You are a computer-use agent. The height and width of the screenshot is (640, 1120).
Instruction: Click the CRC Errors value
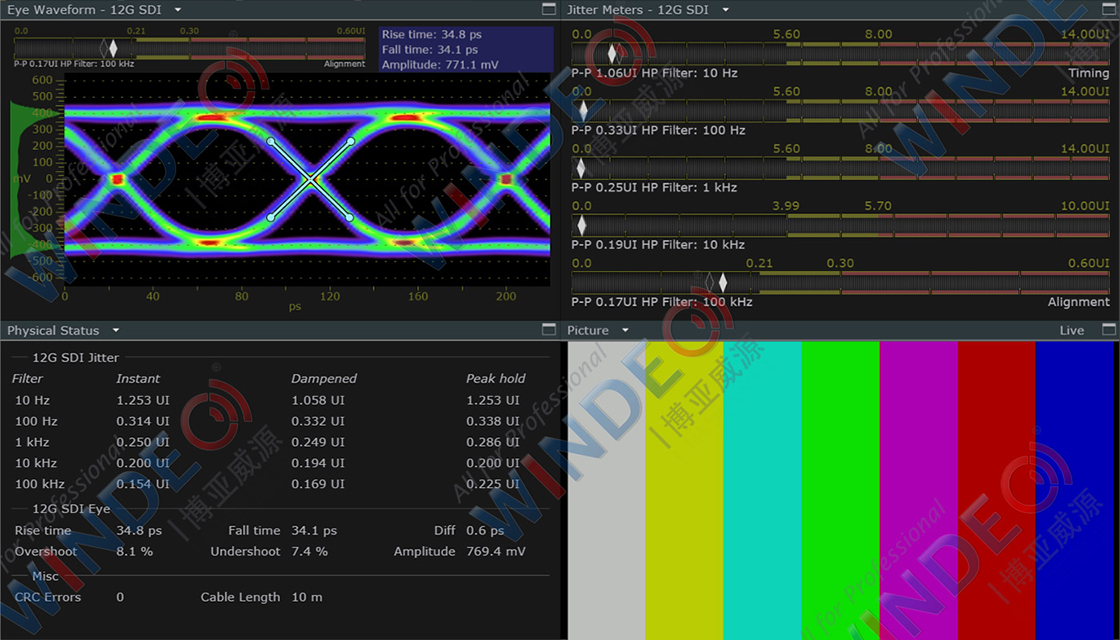click(120, 597)
